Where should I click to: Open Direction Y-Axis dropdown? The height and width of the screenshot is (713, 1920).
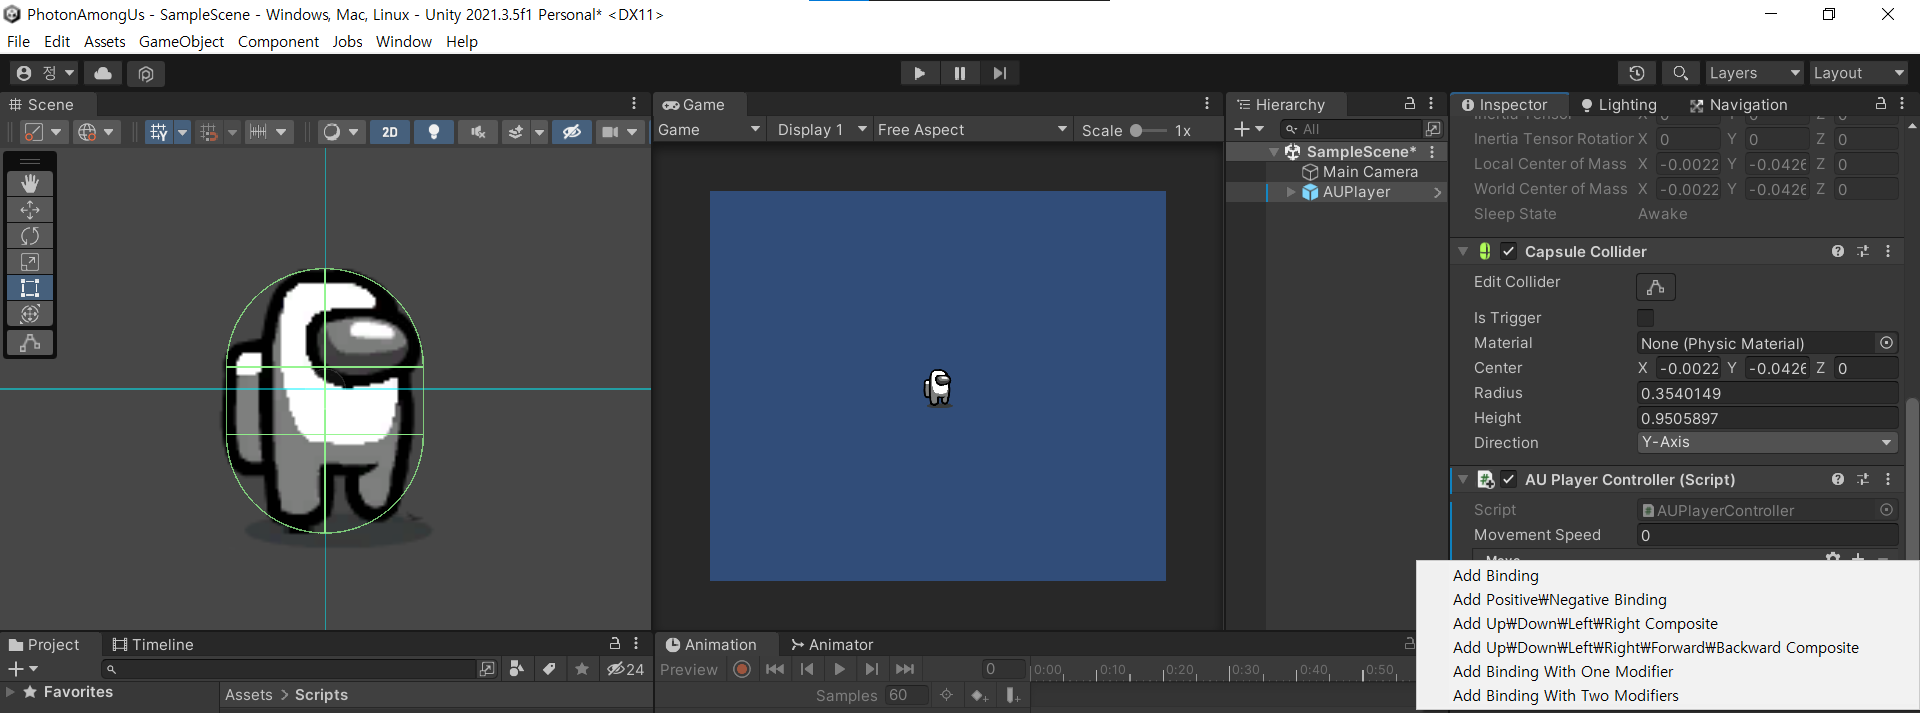(x=1767, y=443)
